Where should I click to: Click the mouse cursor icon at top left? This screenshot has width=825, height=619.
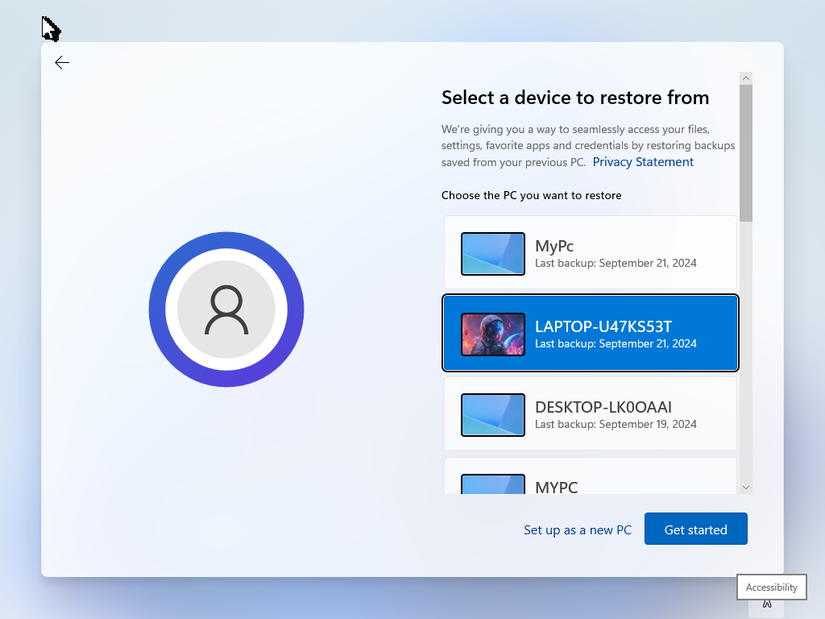point(51,29)
